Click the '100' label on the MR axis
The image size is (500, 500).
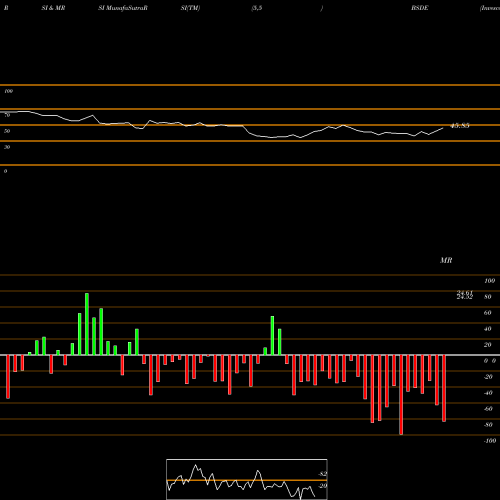coord(489,281)
